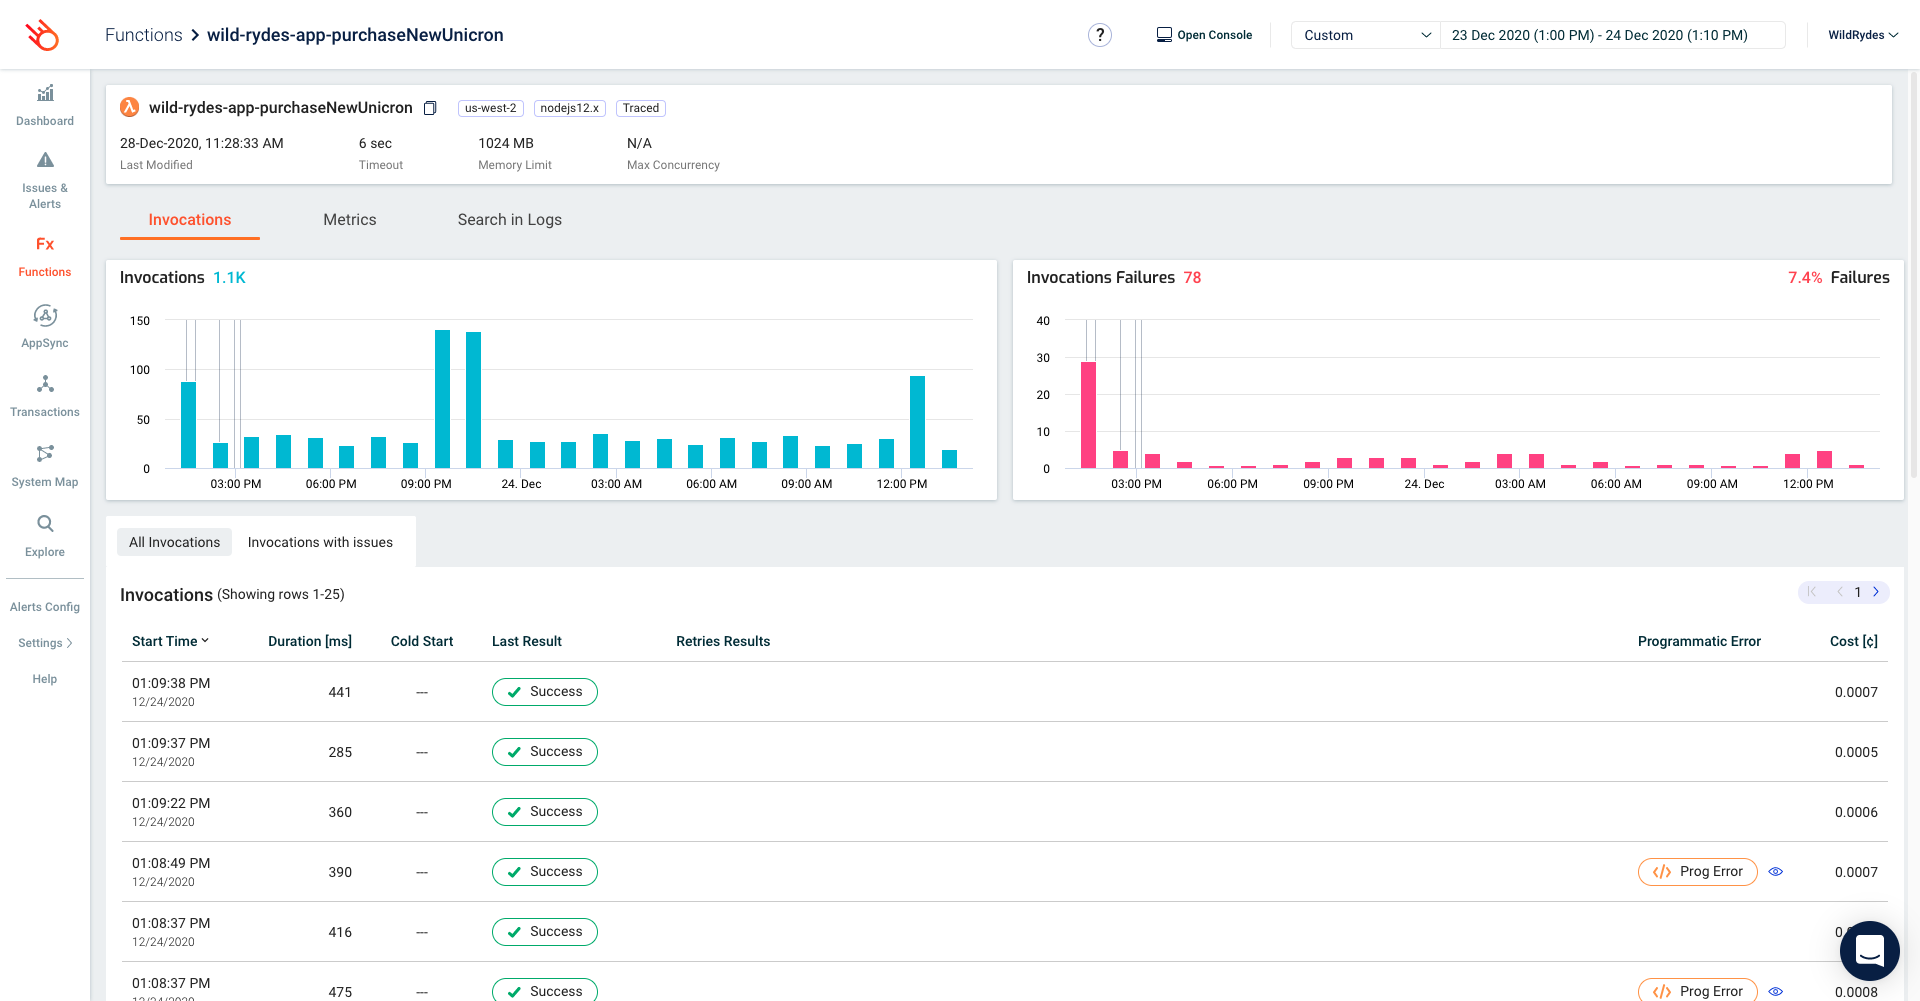Open the chat support widget
Image resolution: width=1920 pixels, height=1001 pixels.
click(x=1868, y=950)
